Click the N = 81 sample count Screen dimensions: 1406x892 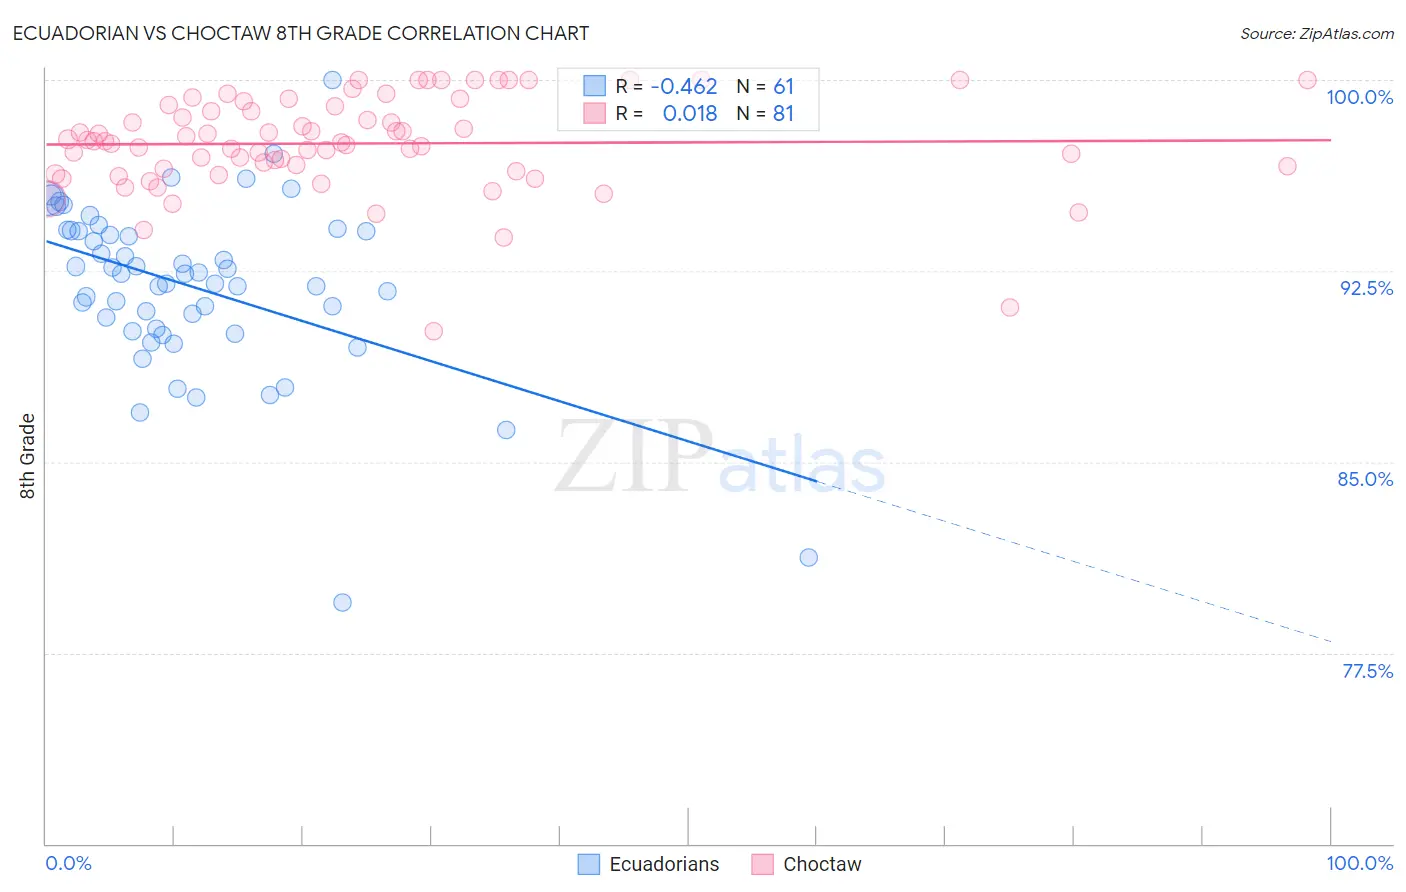[x=765, y=113]
